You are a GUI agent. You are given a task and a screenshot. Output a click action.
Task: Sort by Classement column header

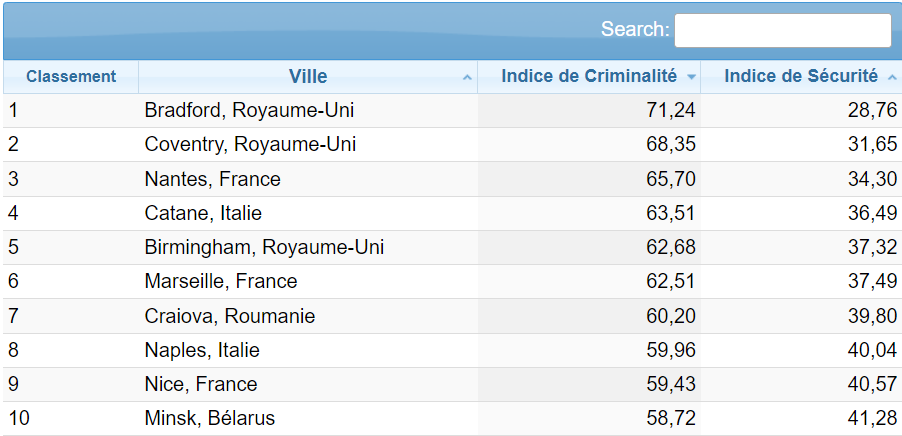[71, 77]
